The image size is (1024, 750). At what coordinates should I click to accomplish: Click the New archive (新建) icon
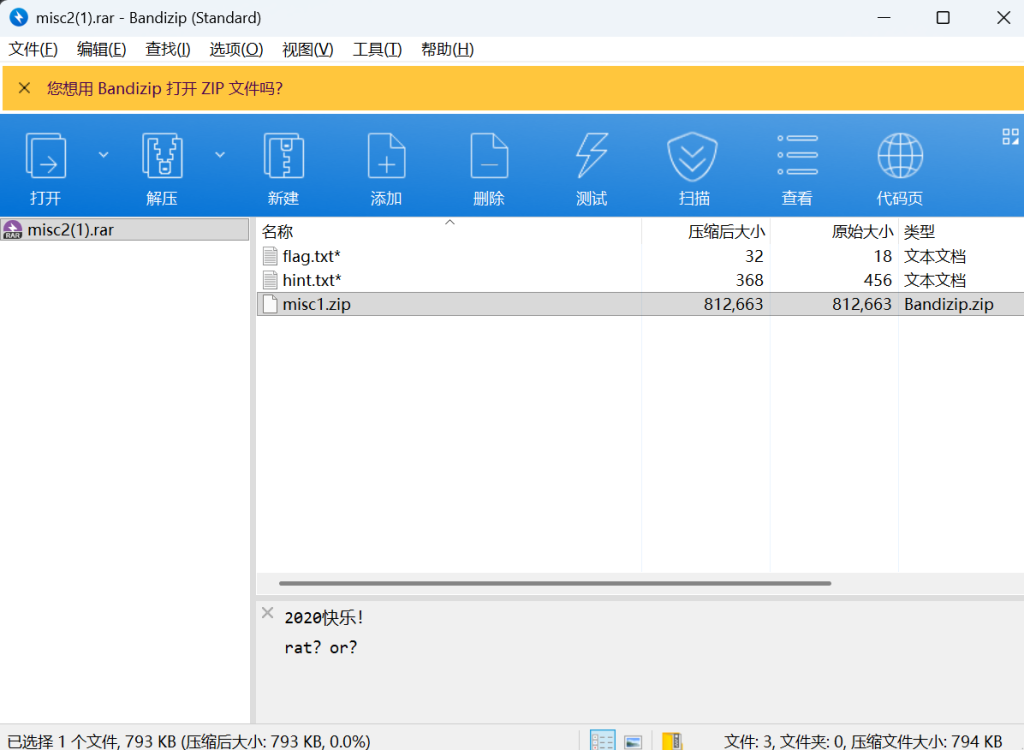[x=283, y=157]
